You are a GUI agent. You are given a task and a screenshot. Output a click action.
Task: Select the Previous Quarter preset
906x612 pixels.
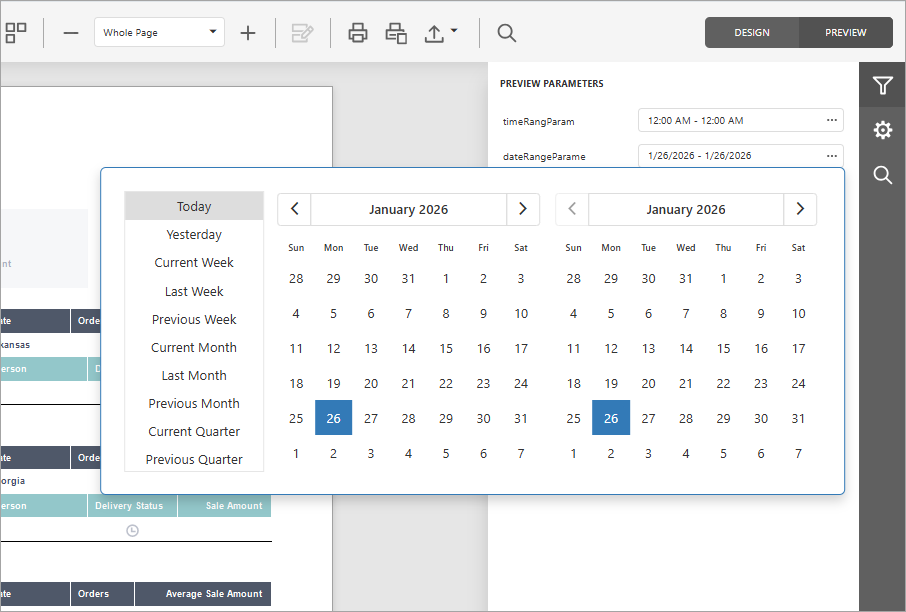[194, 459]
